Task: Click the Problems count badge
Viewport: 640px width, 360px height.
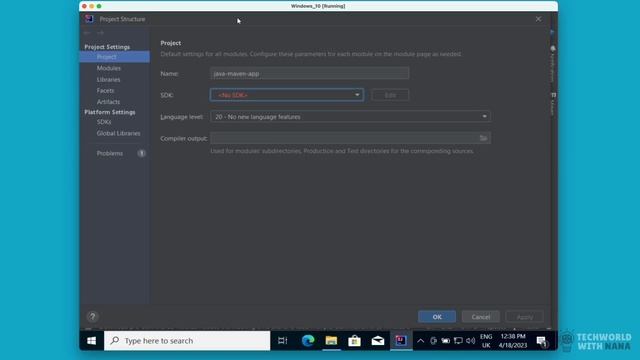Action: (141, 153)
